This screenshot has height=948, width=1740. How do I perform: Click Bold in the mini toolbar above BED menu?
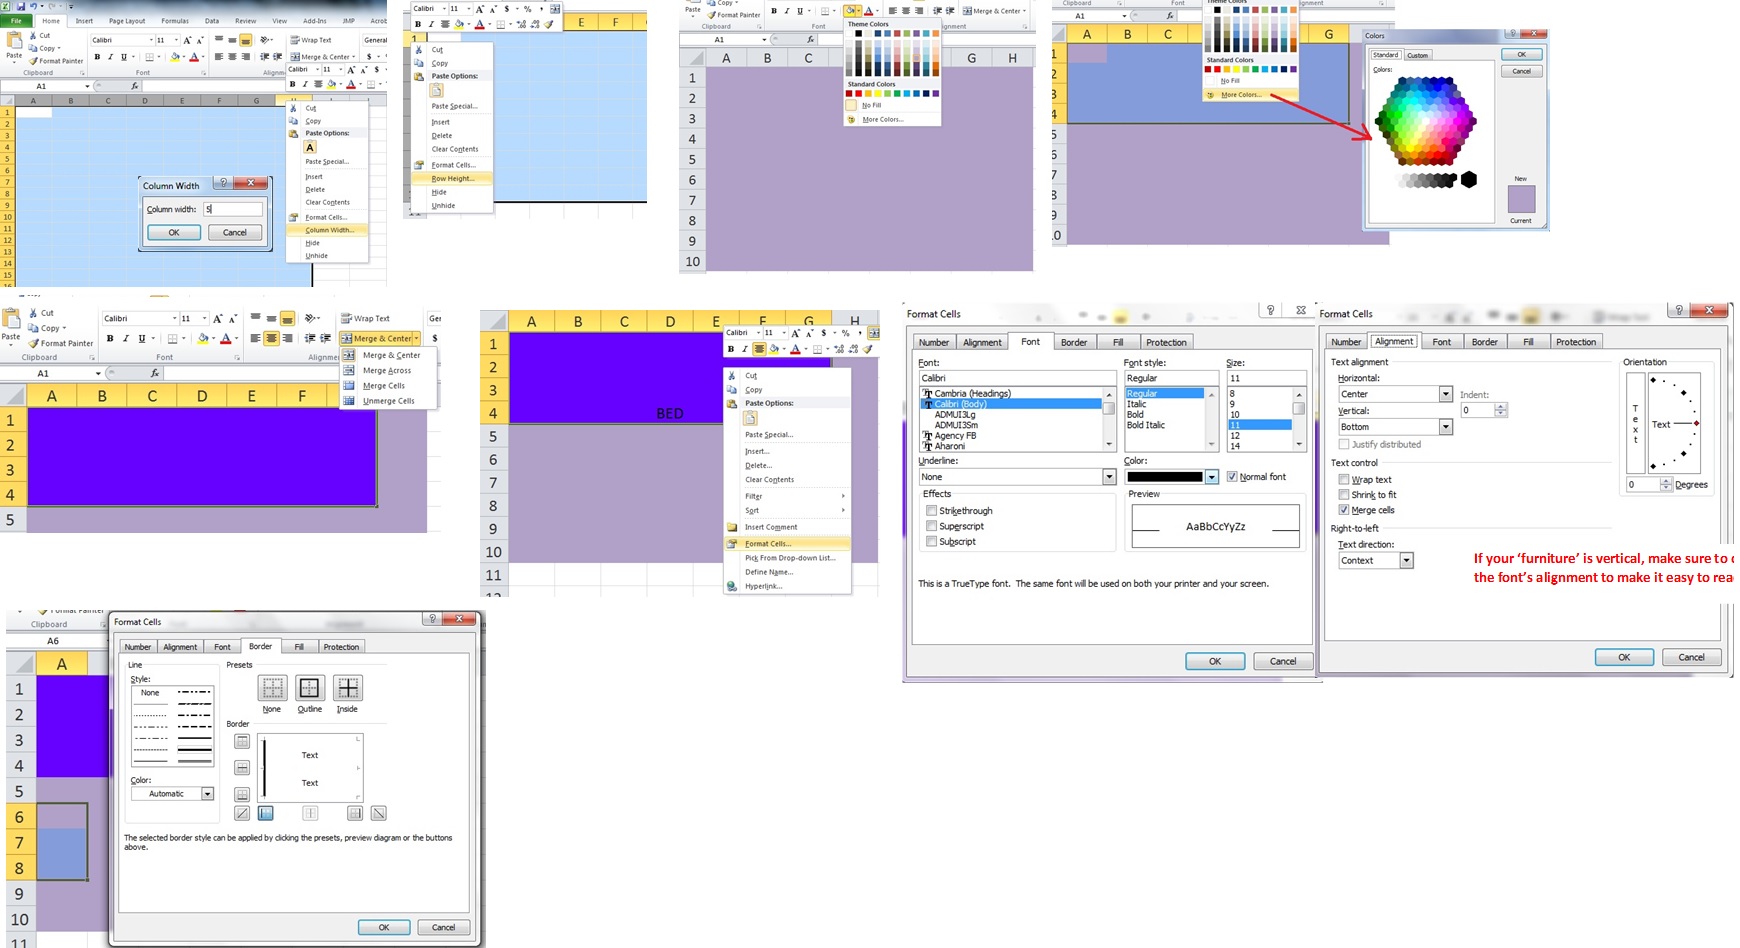[731, 349]
